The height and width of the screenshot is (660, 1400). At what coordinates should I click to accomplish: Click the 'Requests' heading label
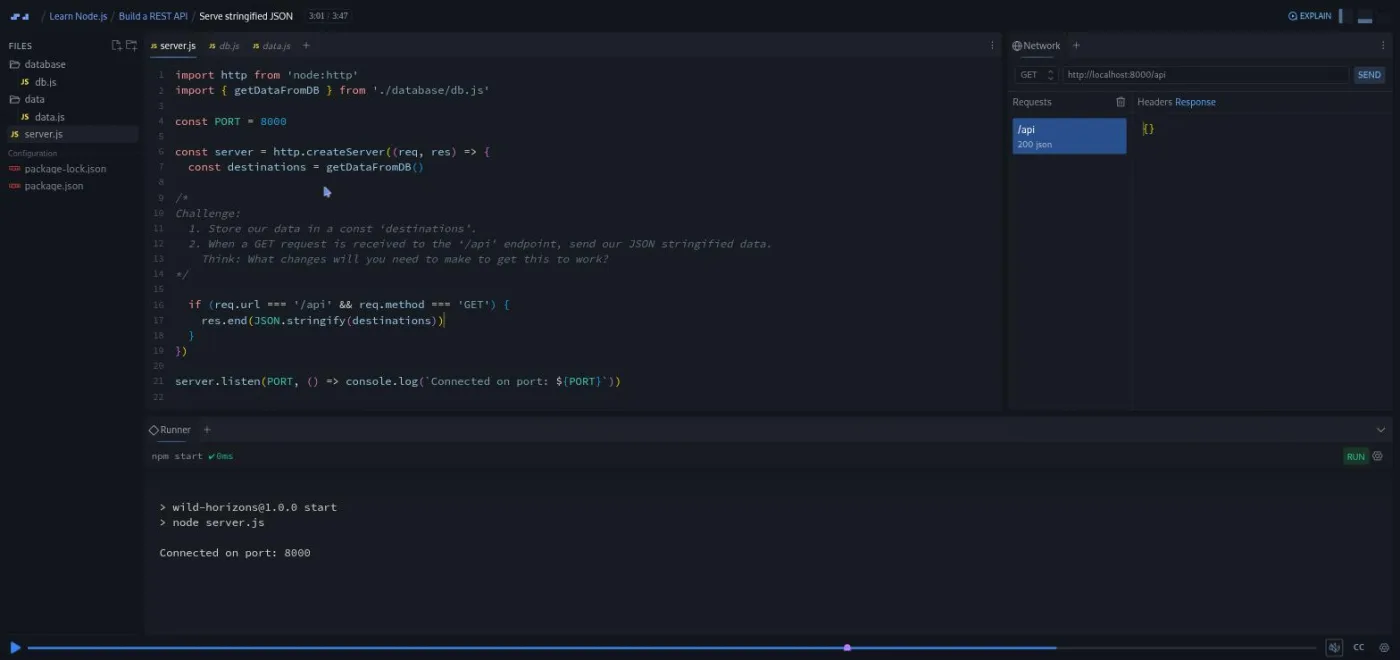click(x=1032, y=102)
